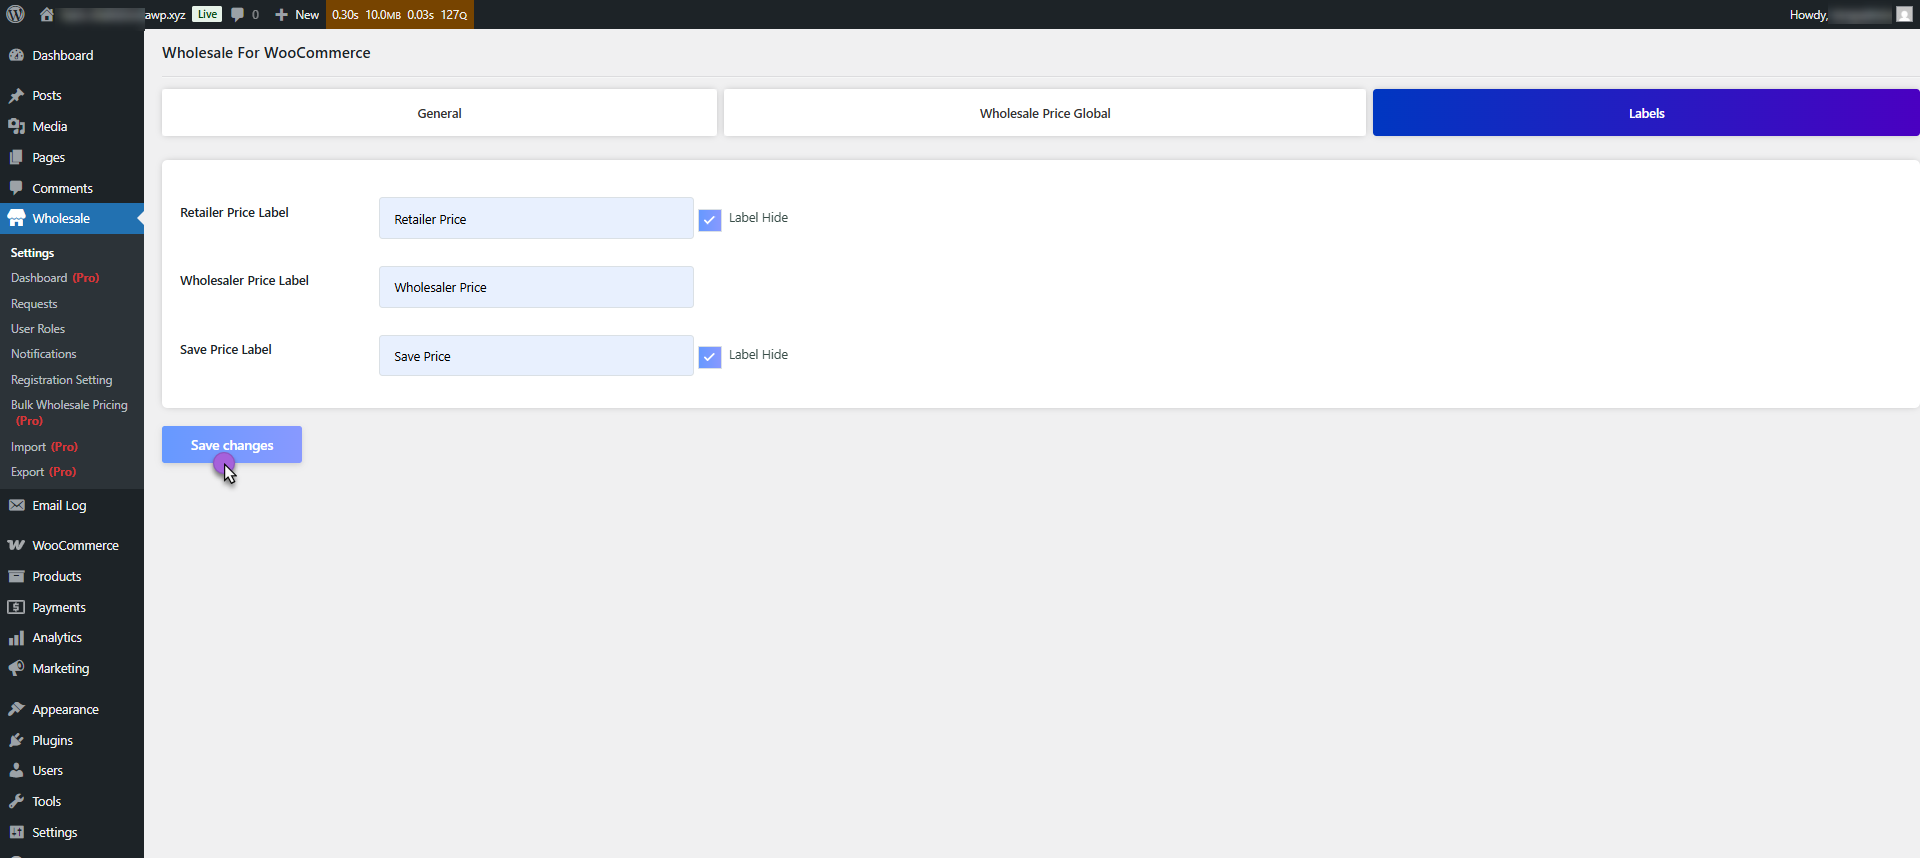The height and width of the screenshot is (858, 1920).
Task: Open Bulk Wholesale Pricing (Pro) item
Action: pyautogui.click(x=69, y=413)
